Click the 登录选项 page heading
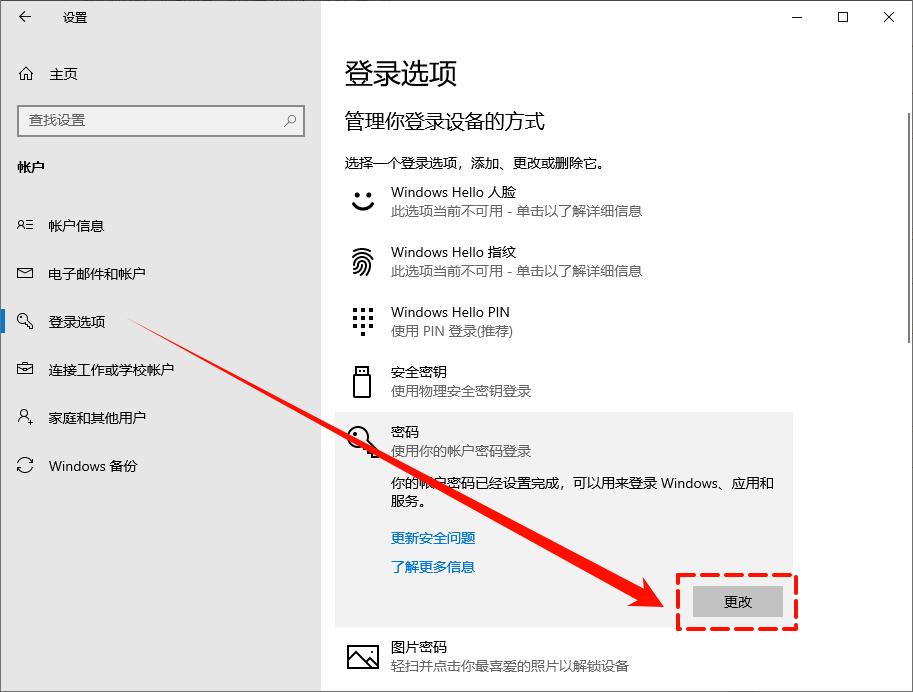The width and height of the screenshot is (913, 692). point(401,73)
